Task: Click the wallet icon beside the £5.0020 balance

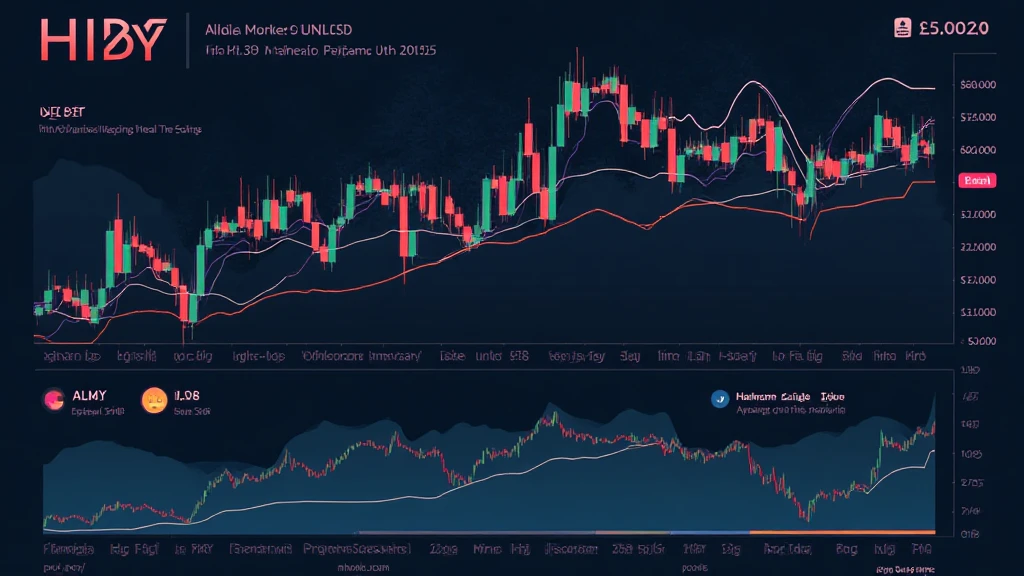Action: (x=902, y=28)
